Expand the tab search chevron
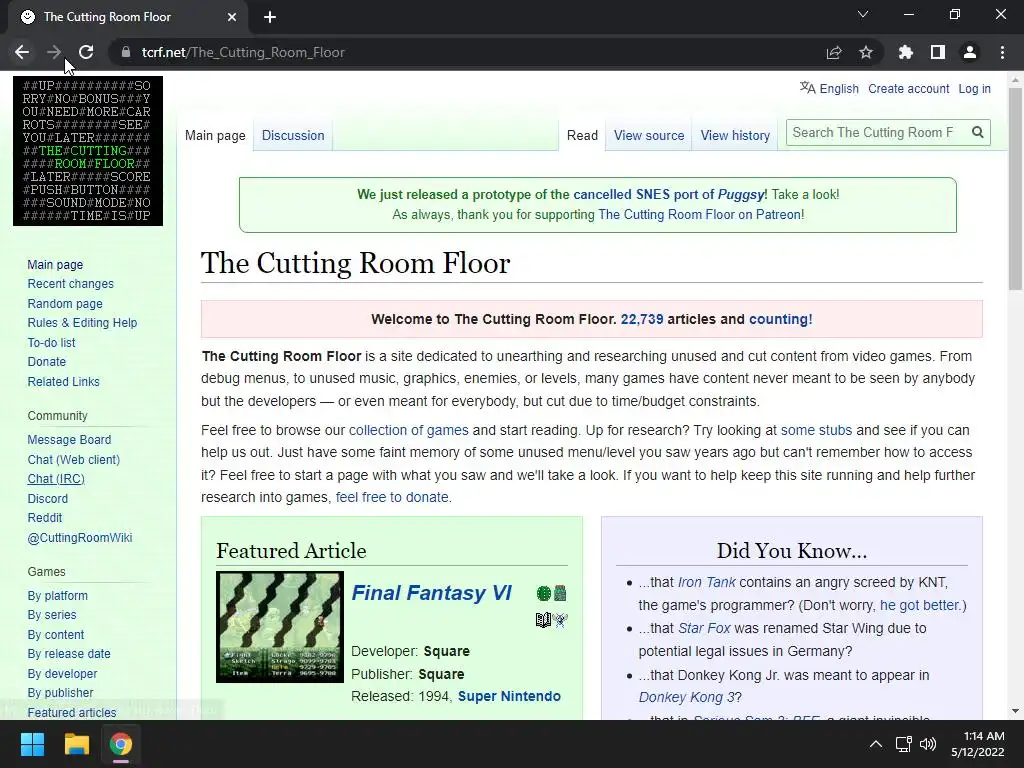 (862, 14)
